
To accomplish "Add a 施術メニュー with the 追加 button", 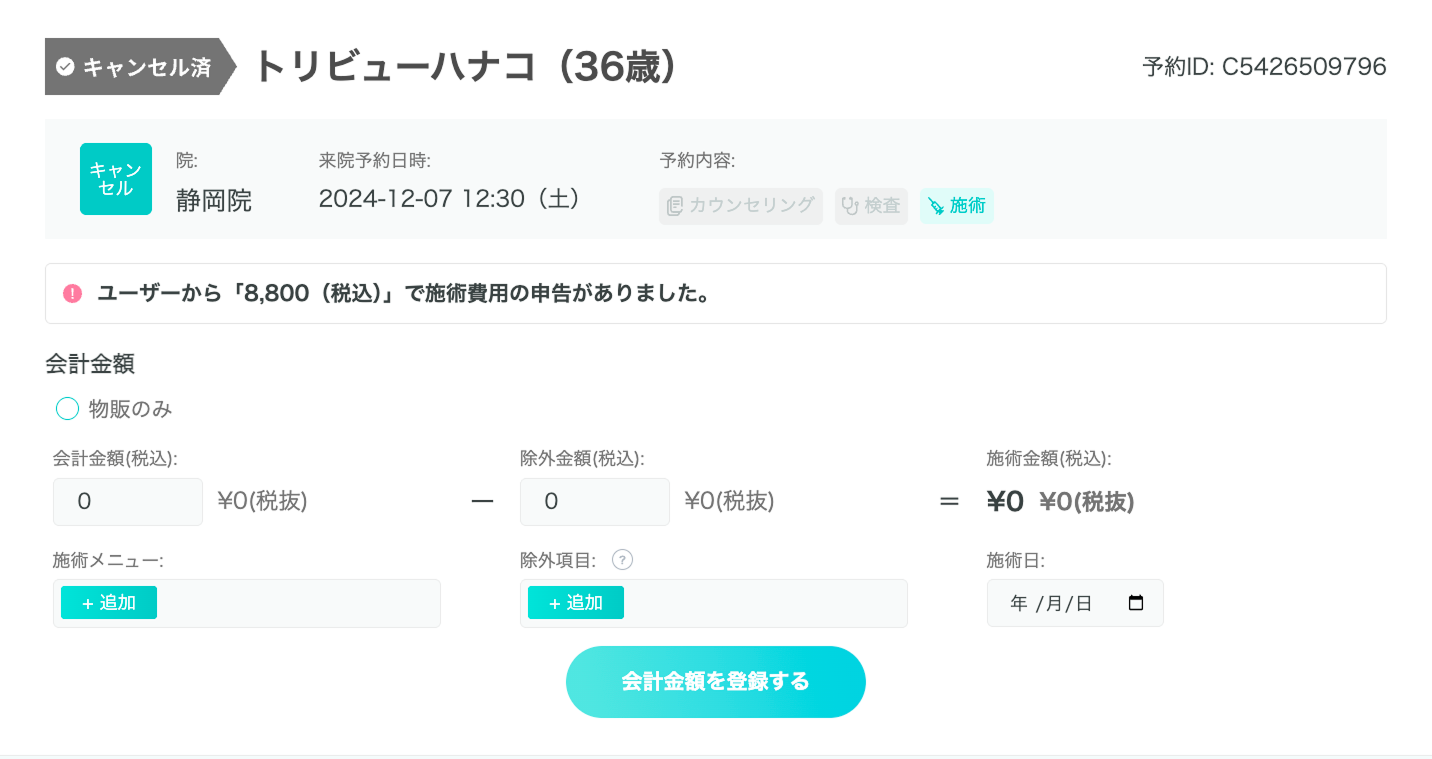I will 109,603.
